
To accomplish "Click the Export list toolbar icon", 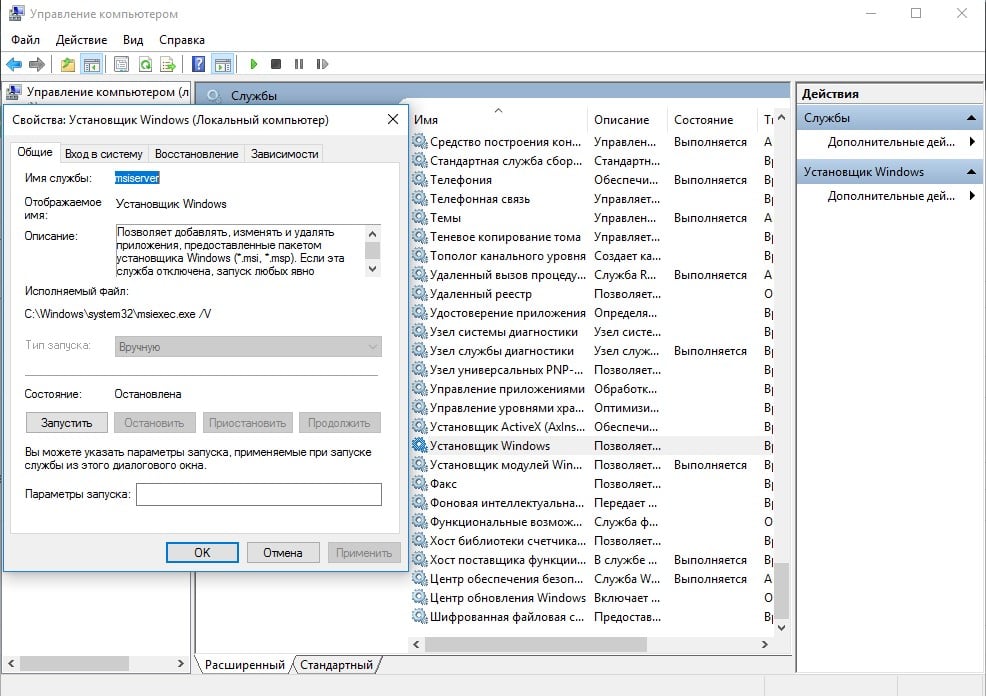I will point(168,64).
